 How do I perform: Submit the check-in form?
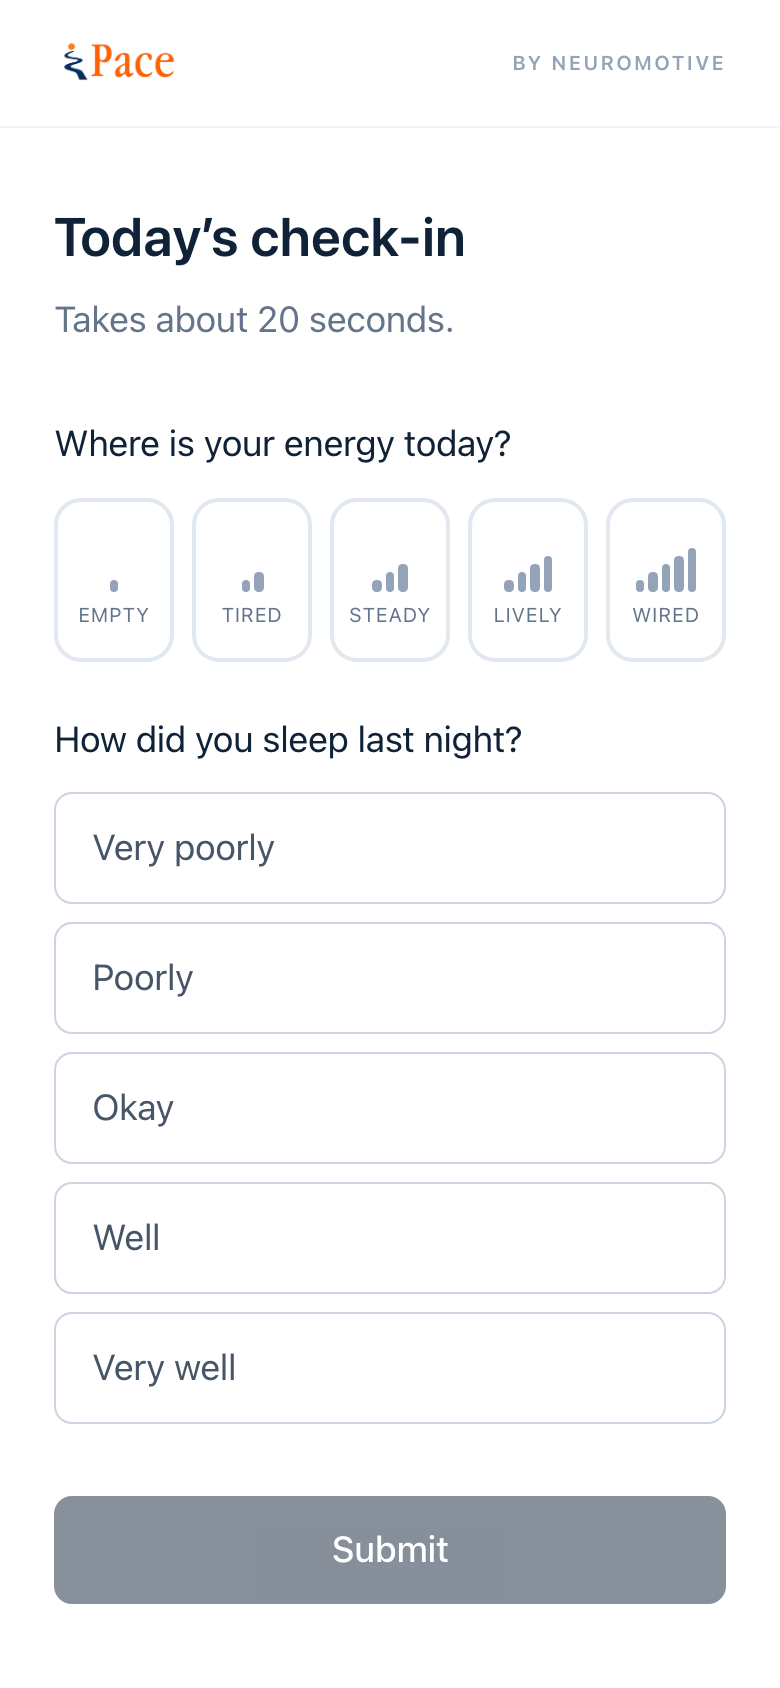point(390,1550)
